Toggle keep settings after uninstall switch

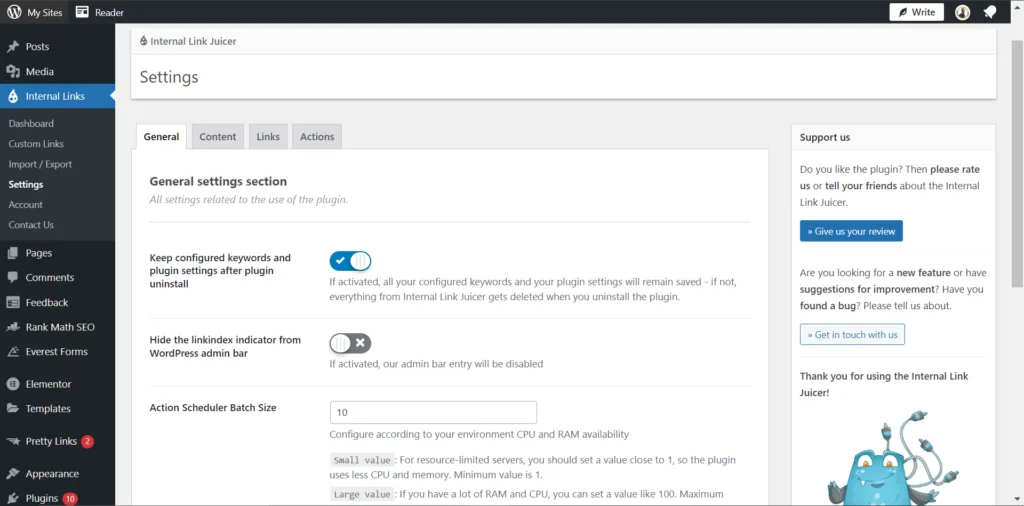pos(350,261)
